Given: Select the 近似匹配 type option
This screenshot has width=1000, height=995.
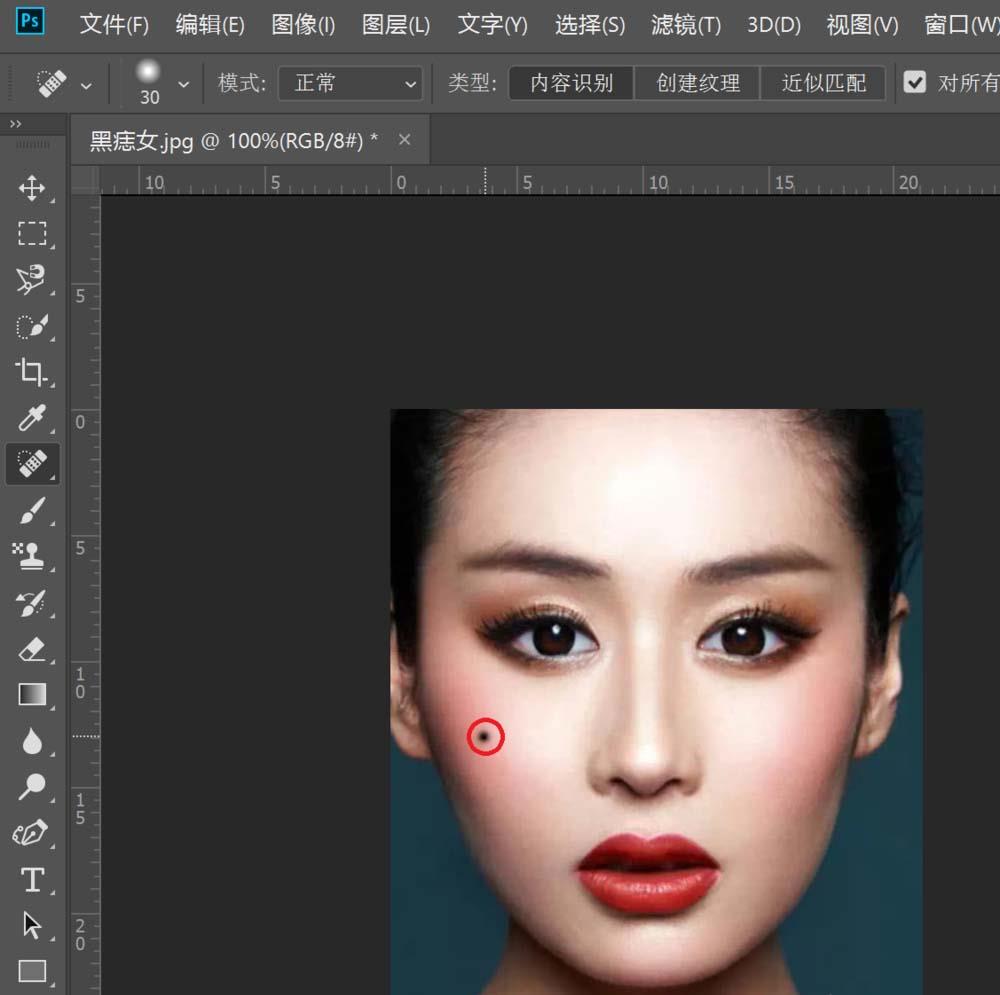Looking at the screenshot, I should [x=823, y=83].
